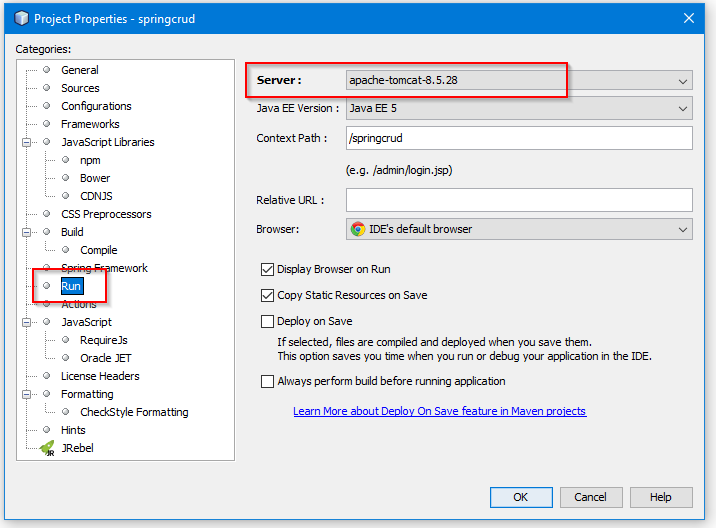Screen dimensions: 716x528
Task: Select the Run category
Action: coord(71,286)
